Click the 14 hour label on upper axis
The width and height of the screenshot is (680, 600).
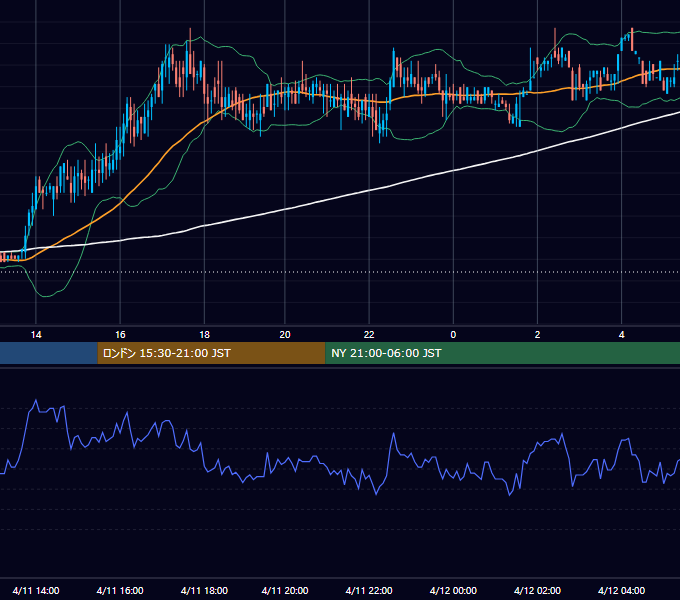pyautogui.click(x=36, y=335)
